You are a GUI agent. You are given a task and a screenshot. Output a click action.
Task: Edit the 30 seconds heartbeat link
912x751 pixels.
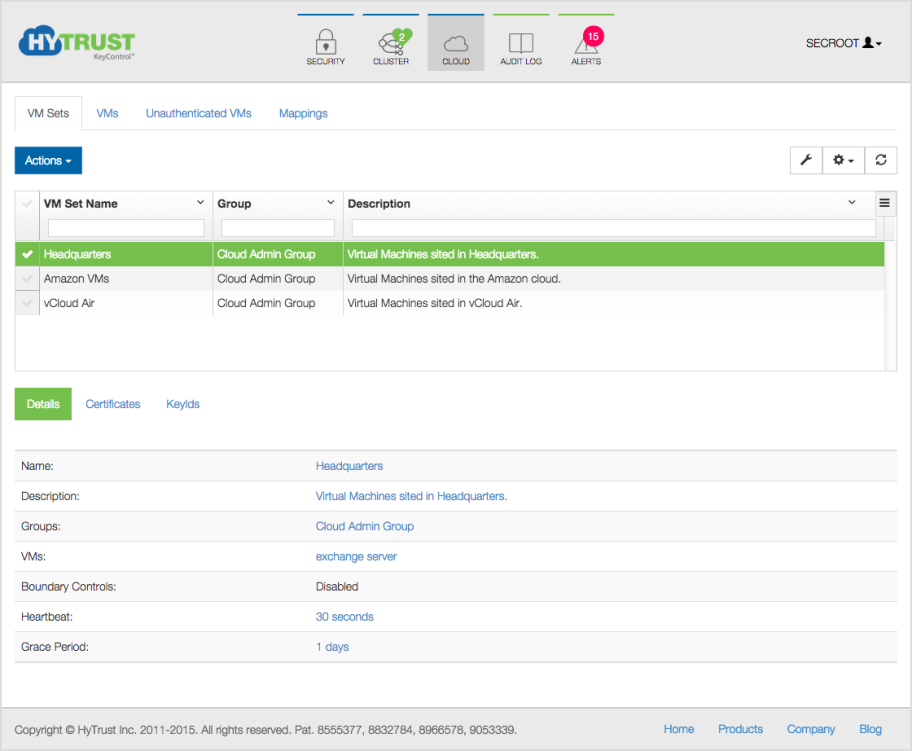tap(344, 617)
